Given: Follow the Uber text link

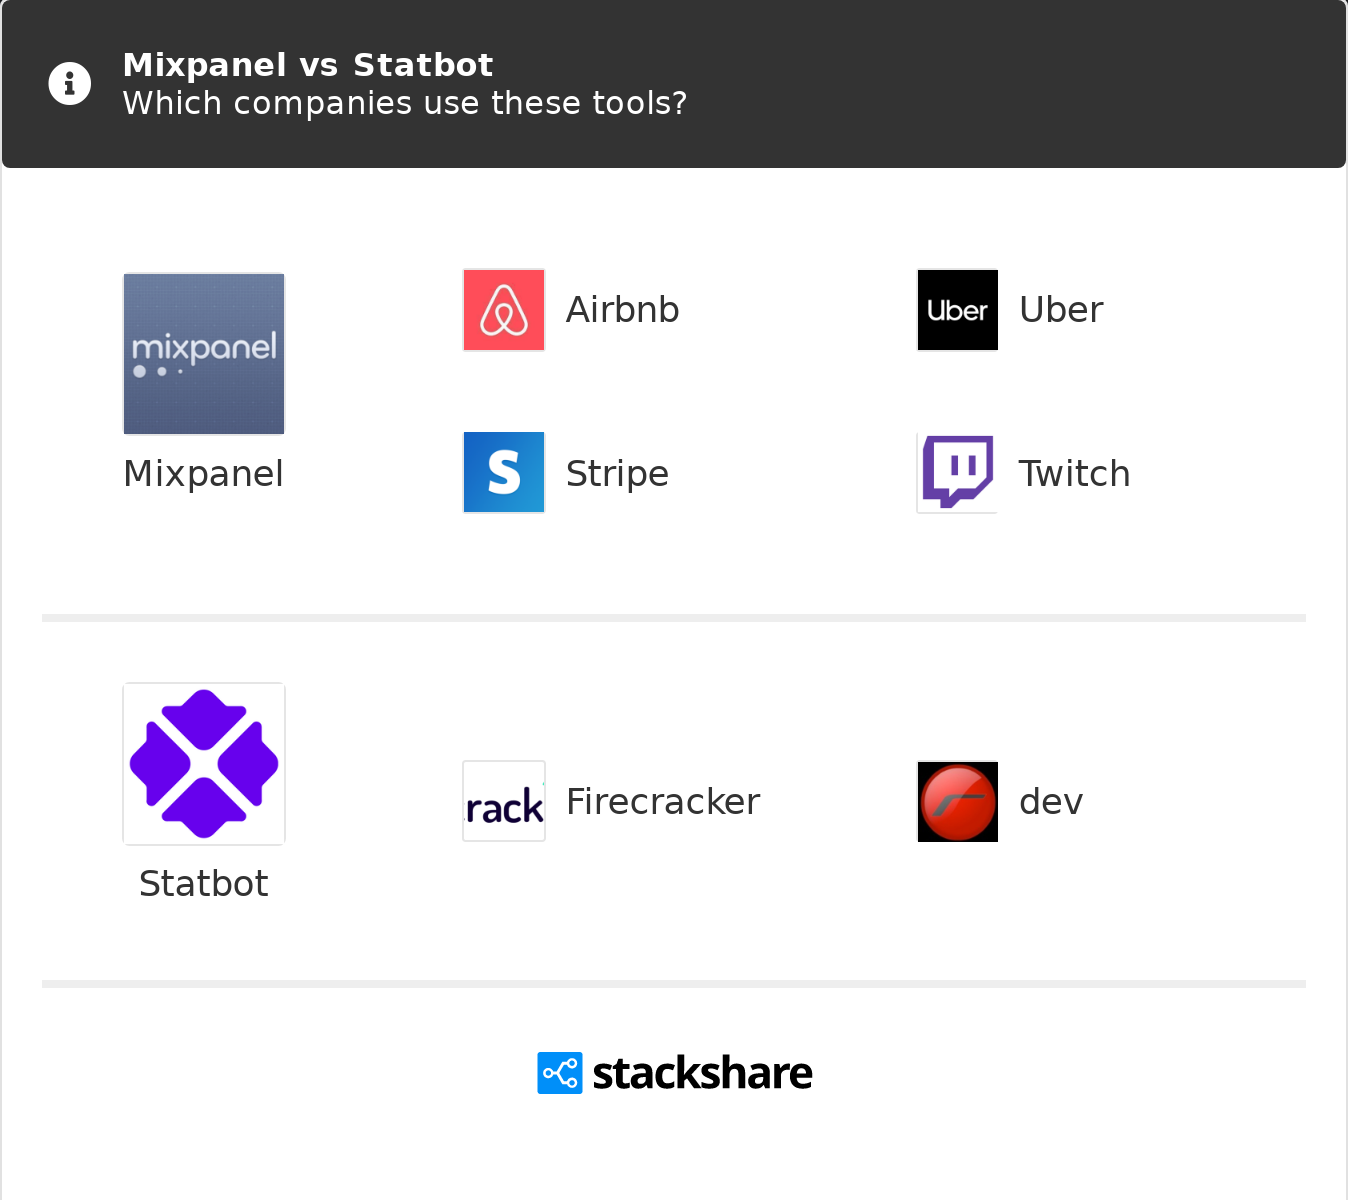Looking at the screenshot, I should (1061, 310).
